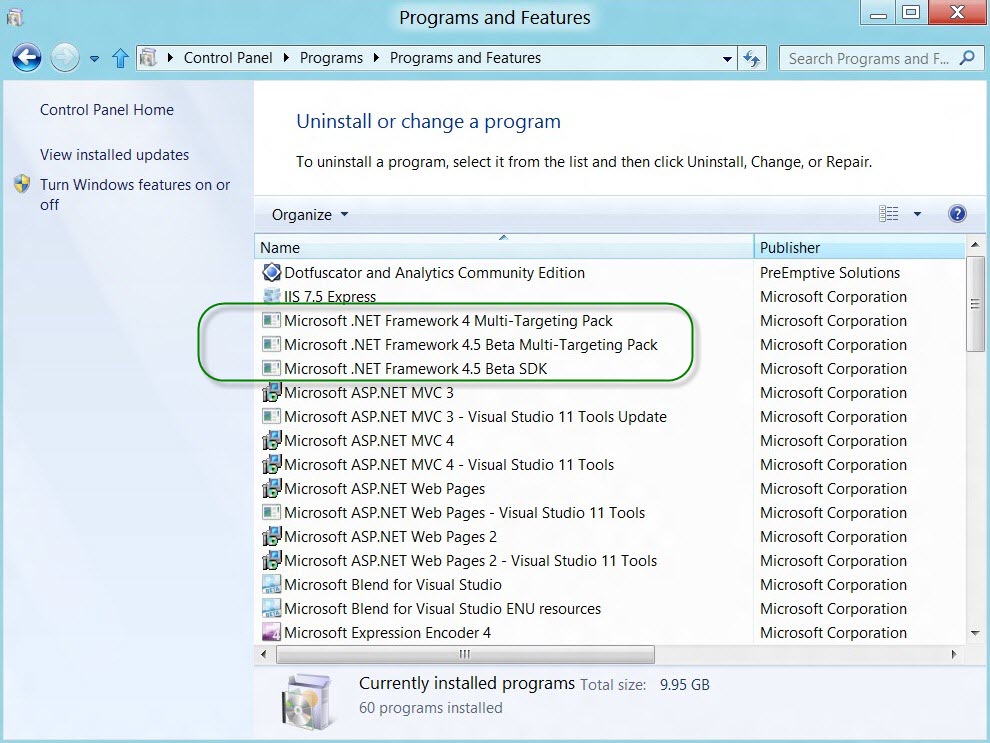Image resolution: width=990 pixels, height=743 pixels.
Task: Click icon of MVC 4 - Visual Studio 11 Tools
Action: (x=271, y=465)
